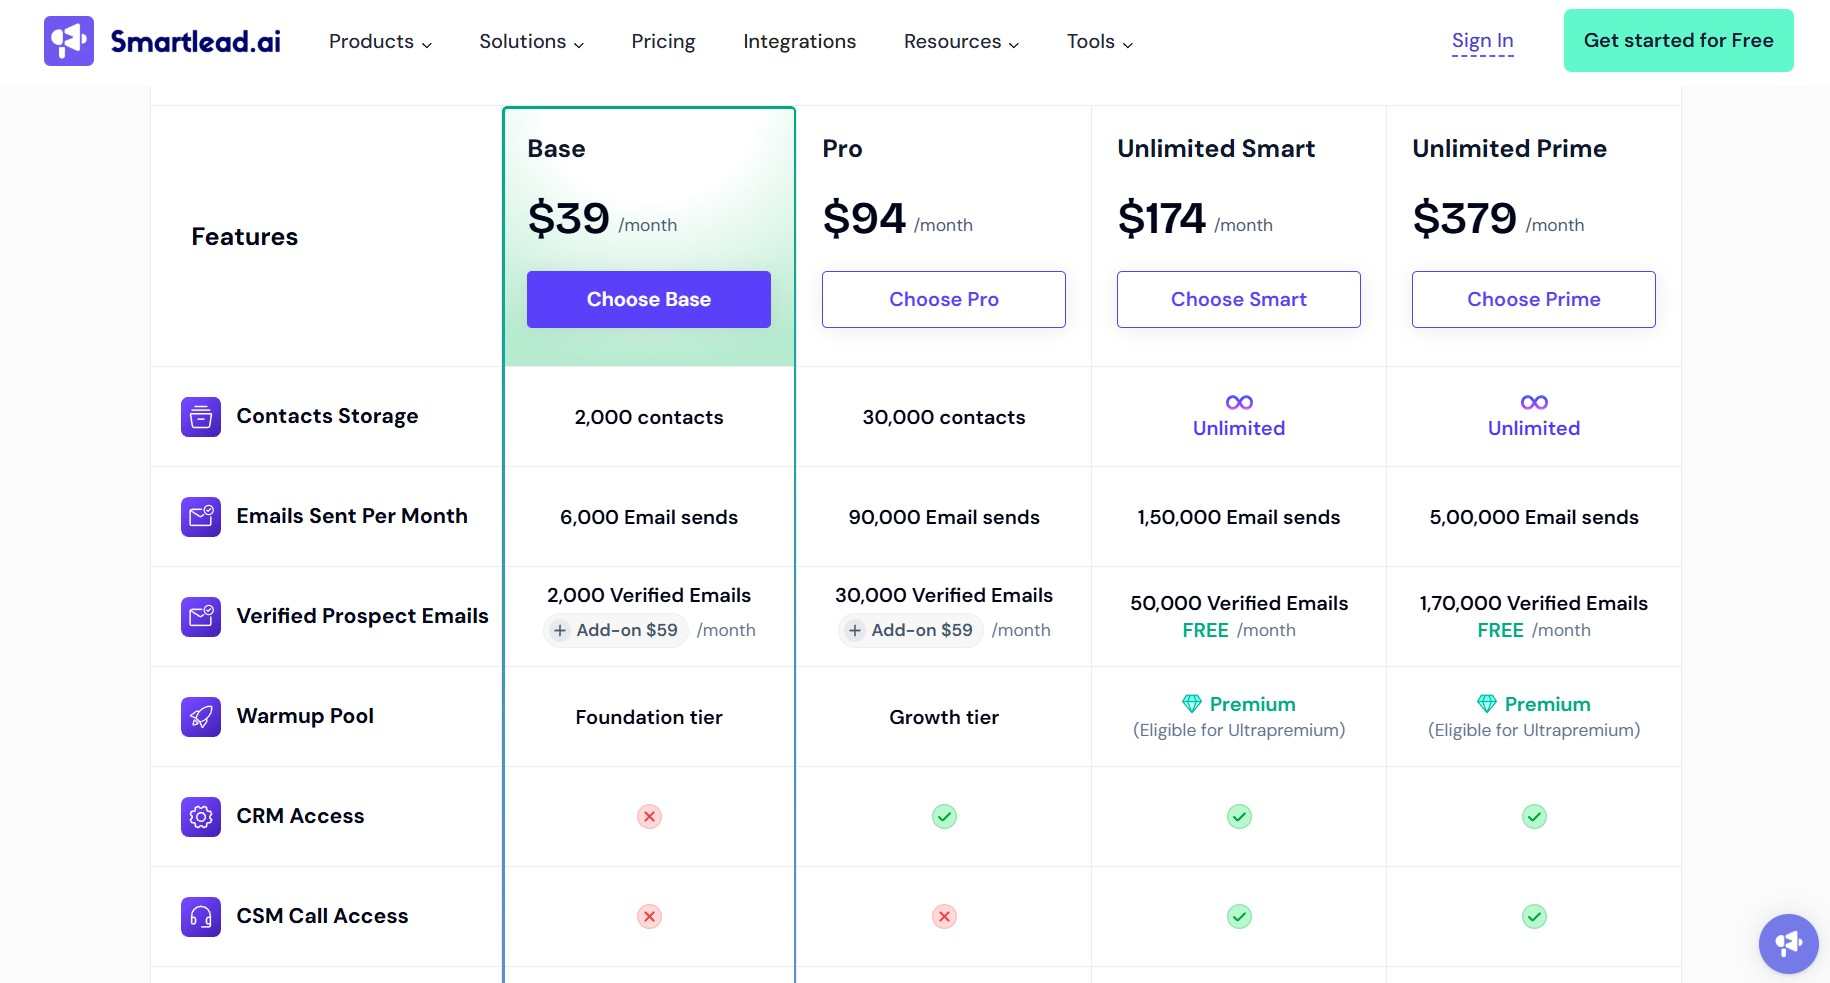The width and height of the screenshot is (1830, 983).
Task: Click the Emails Sent Per Month envelope icon
Action: (200, 516)
